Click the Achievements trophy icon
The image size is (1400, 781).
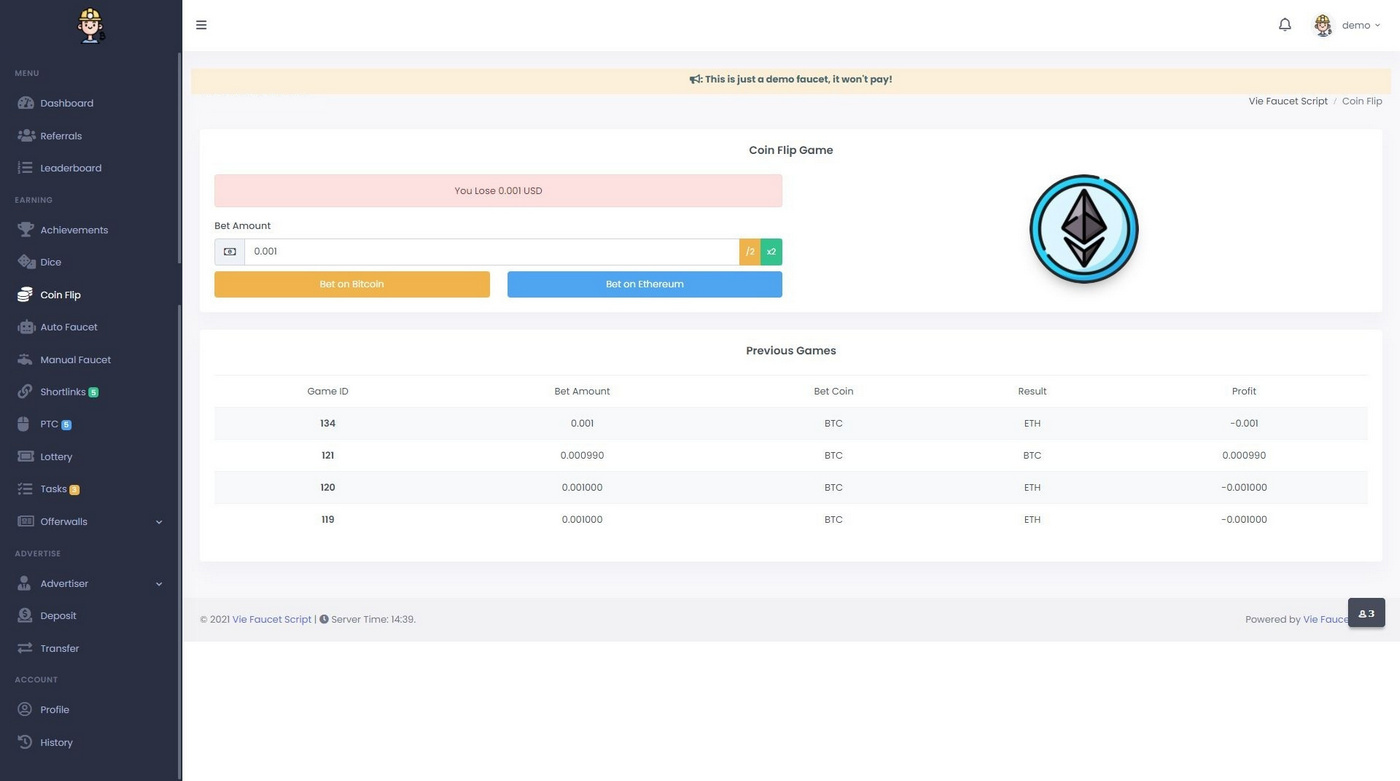tap(25, 230)
